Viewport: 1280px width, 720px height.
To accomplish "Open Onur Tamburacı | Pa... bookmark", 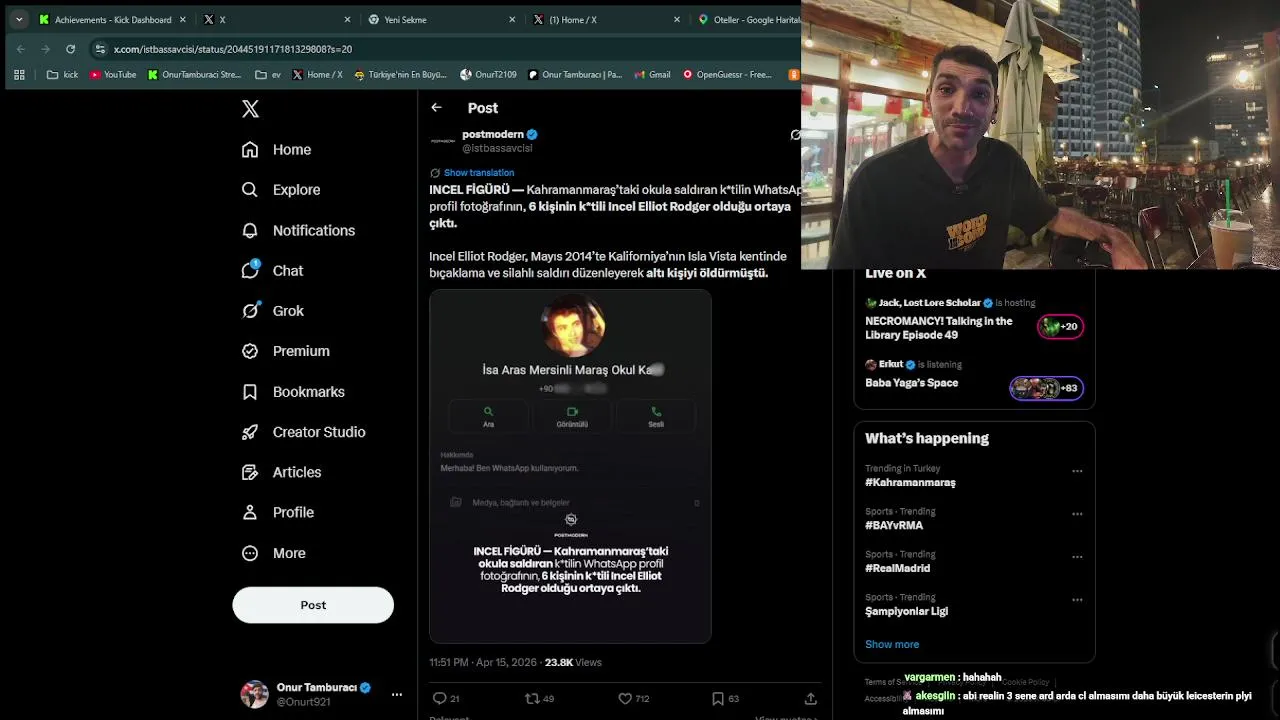I will (575, 74).
